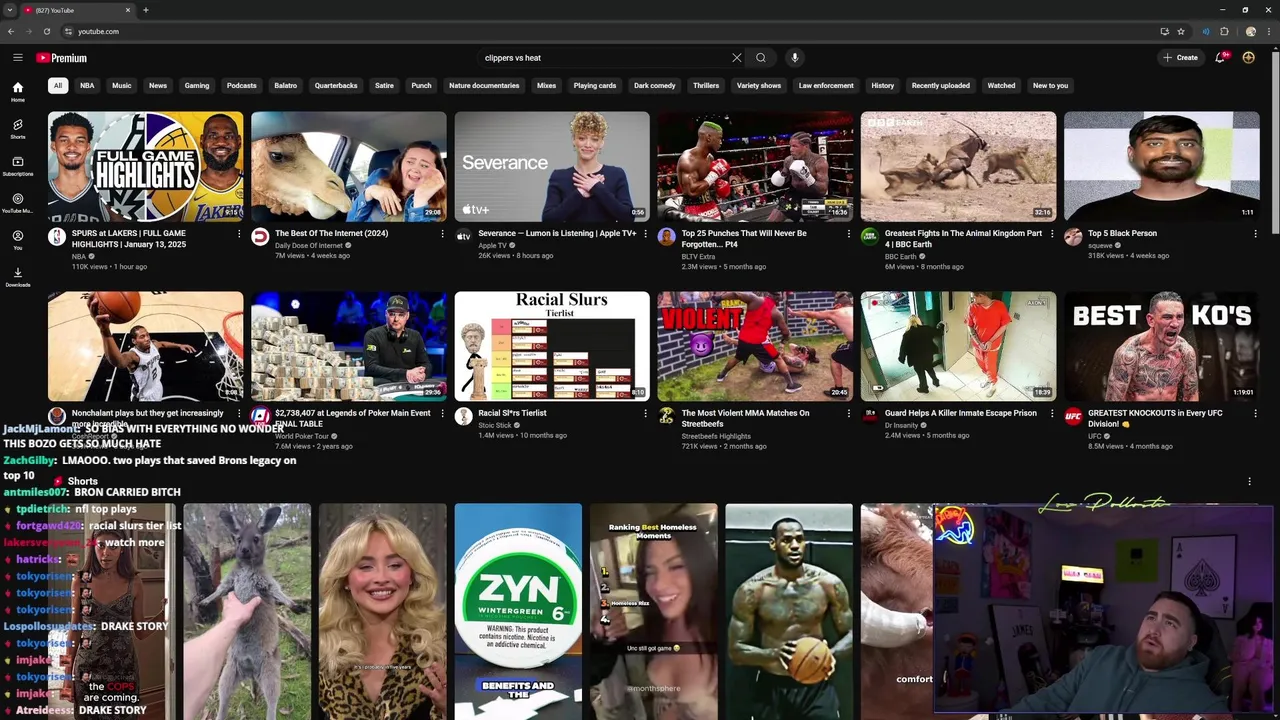Open options menu for GREATEST KNOCKOUTS UFC video
The width and height of the screenshot is (1280, 720).
click(x=1255, y=413)
